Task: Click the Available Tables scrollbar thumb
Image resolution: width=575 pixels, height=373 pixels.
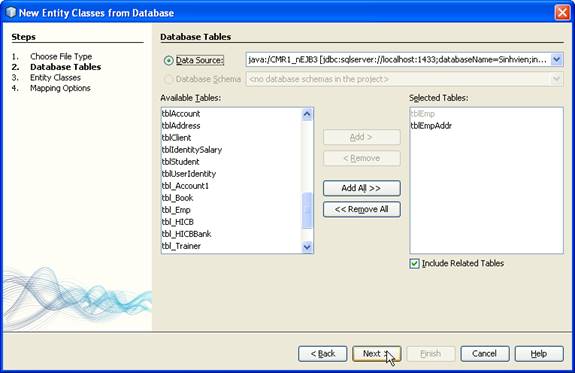Action: click(x=307, y=211)
